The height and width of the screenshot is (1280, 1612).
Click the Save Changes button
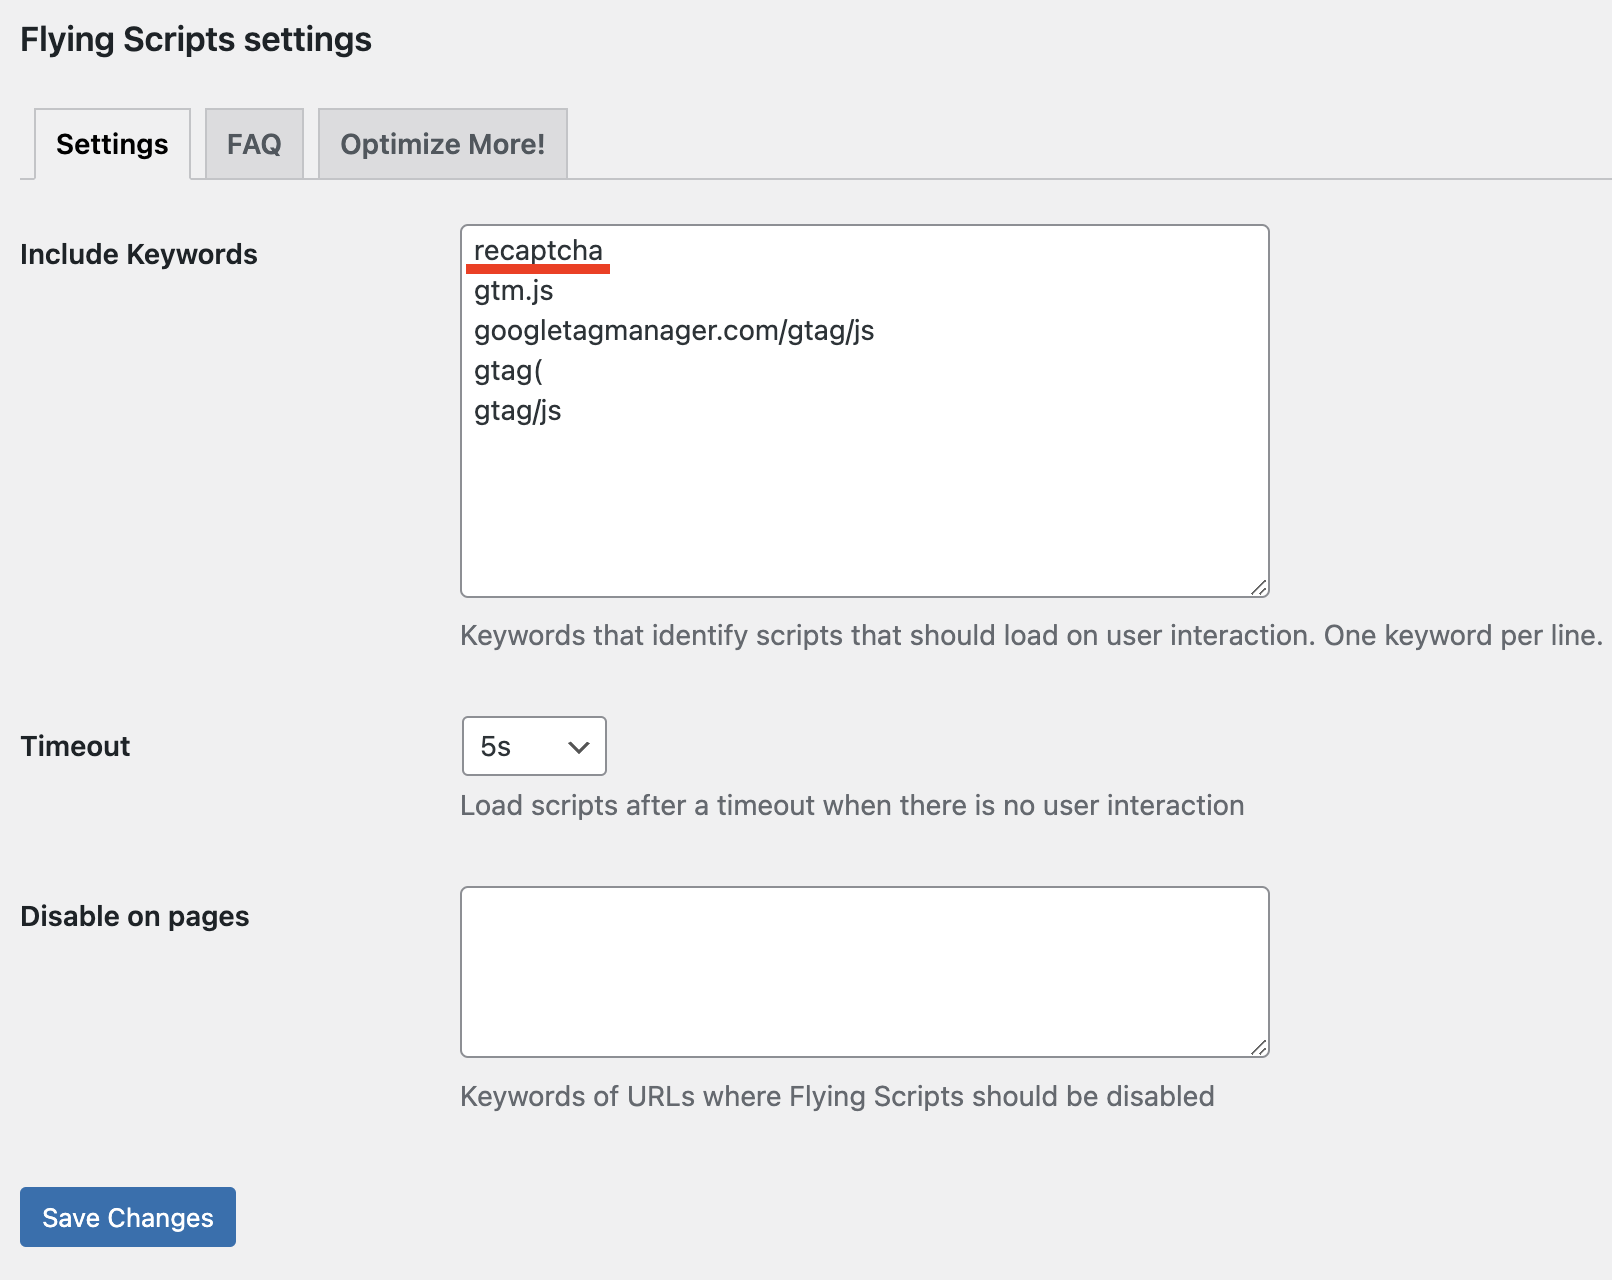click(127, 1217)
